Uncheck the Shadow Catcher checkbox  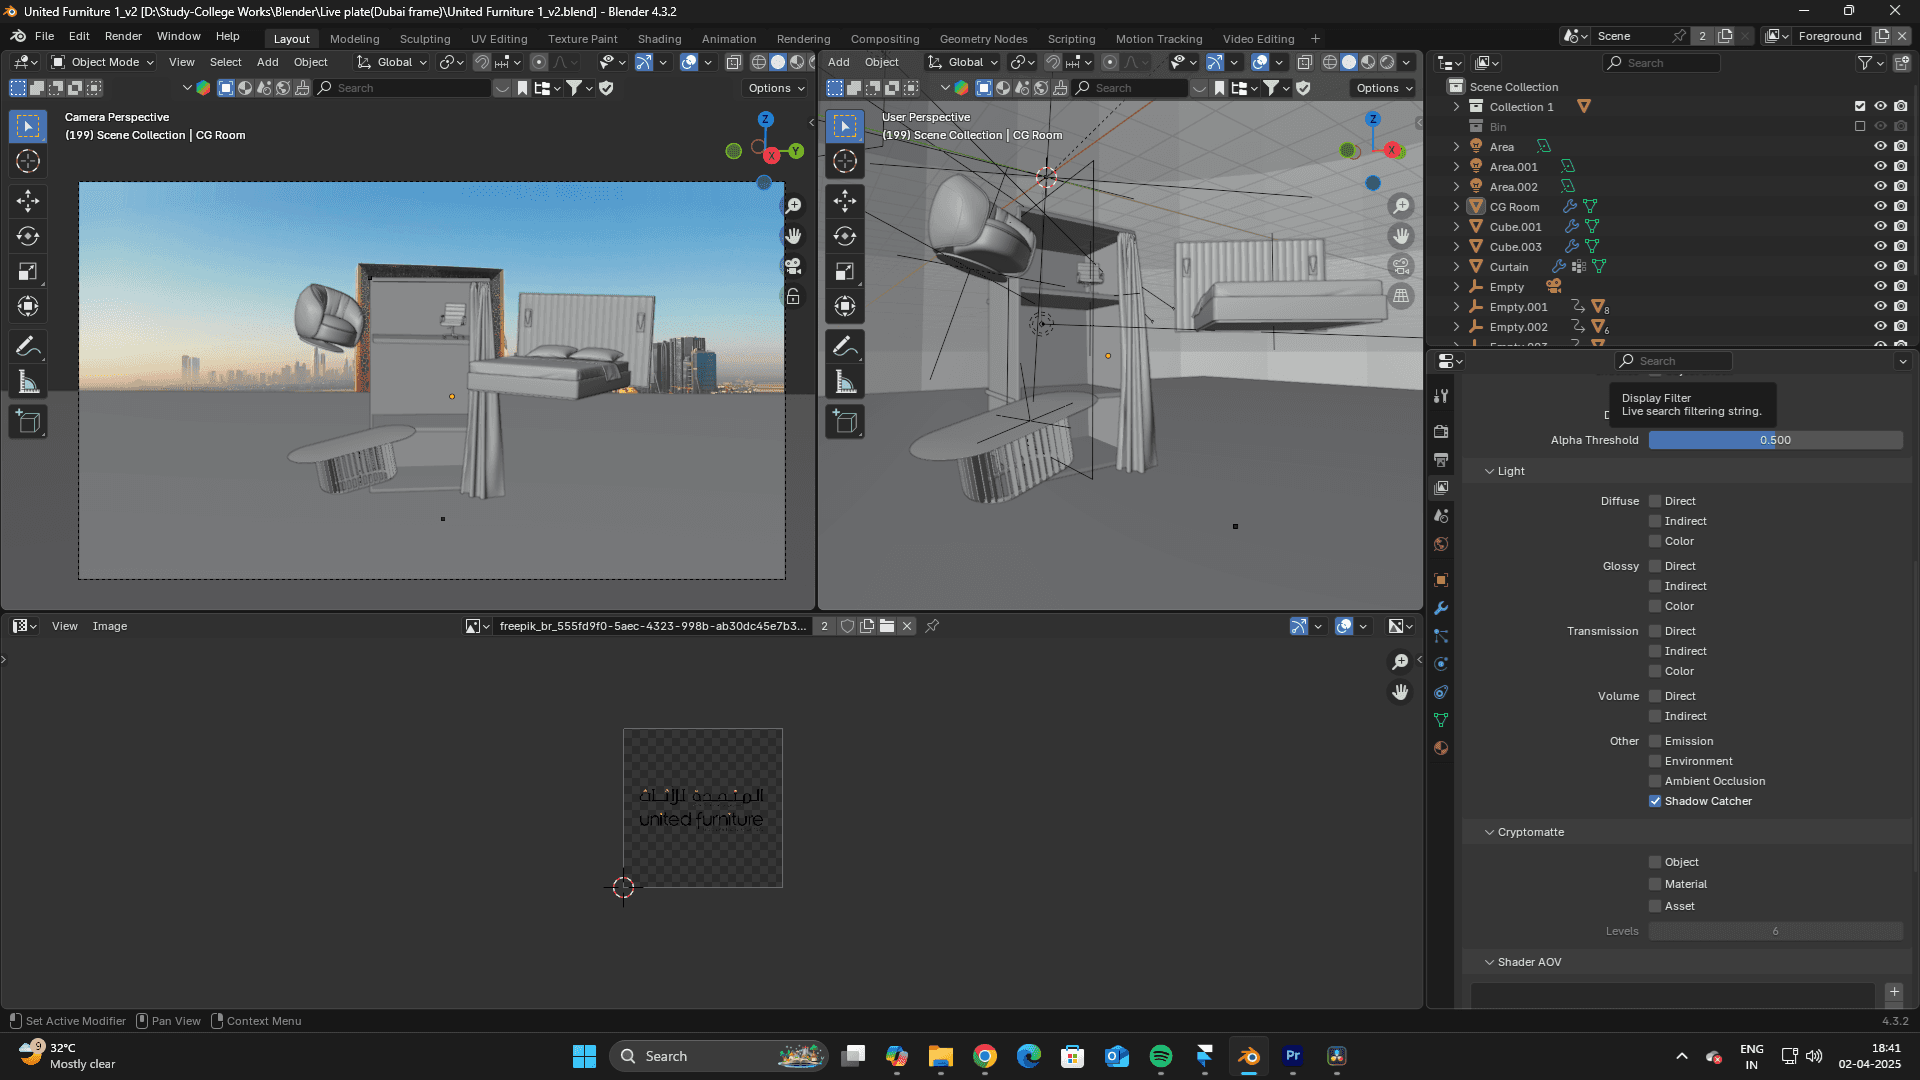pos(1655,801)
